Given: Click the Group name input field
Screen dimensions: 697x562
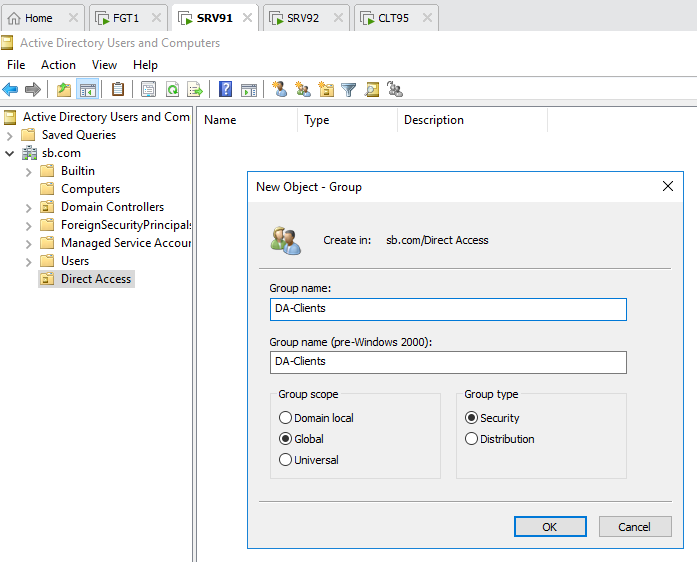Looking at the screenshot, I should coord(448,309).
